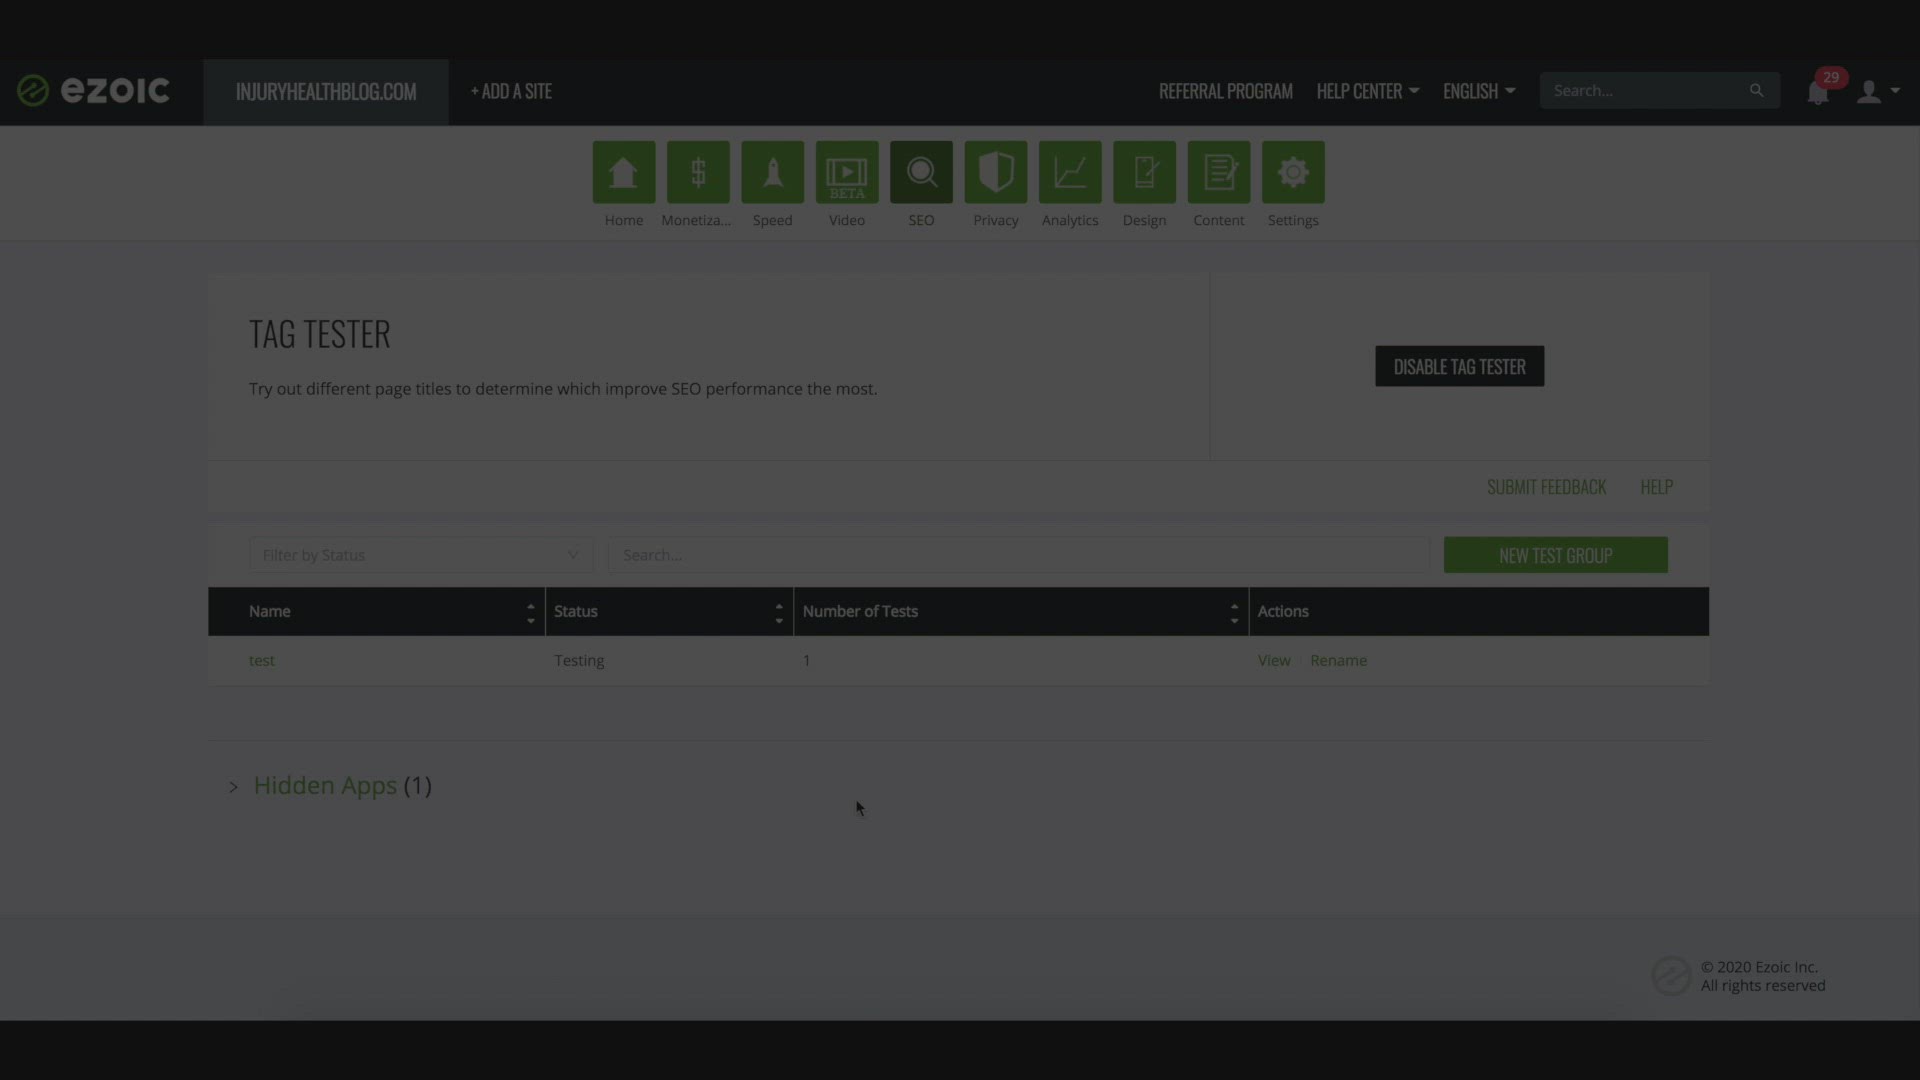Image resolution: width=1920 pixels, height=1080 pixels.
Task: Open the English language dropdown
Action: pos(1478,91)
